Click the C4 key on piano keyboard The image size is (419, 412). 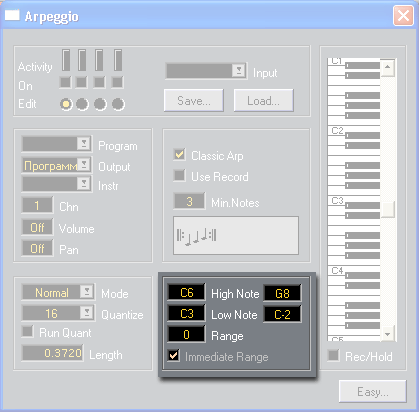click(337, 271)
